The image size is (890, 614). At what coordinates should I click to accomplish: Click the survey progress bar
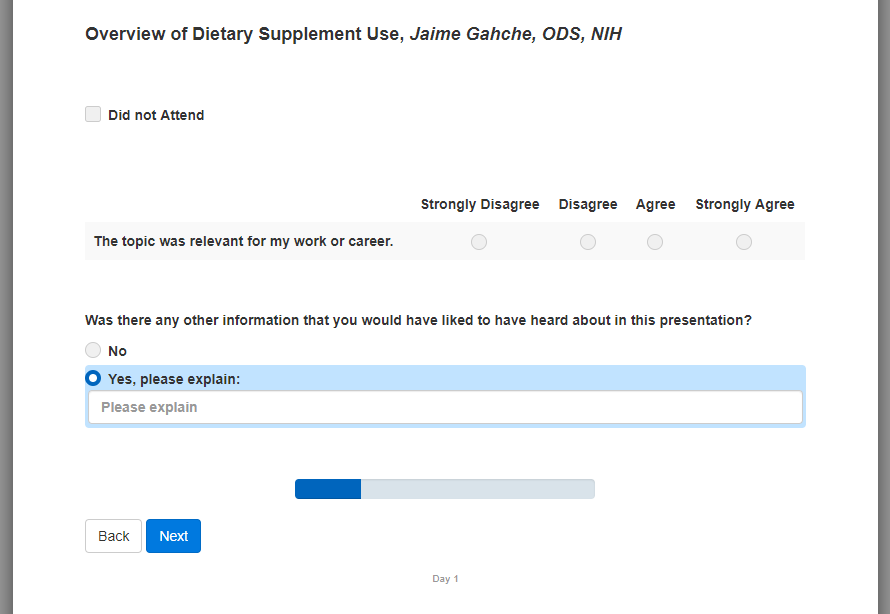tap(445, 489)
